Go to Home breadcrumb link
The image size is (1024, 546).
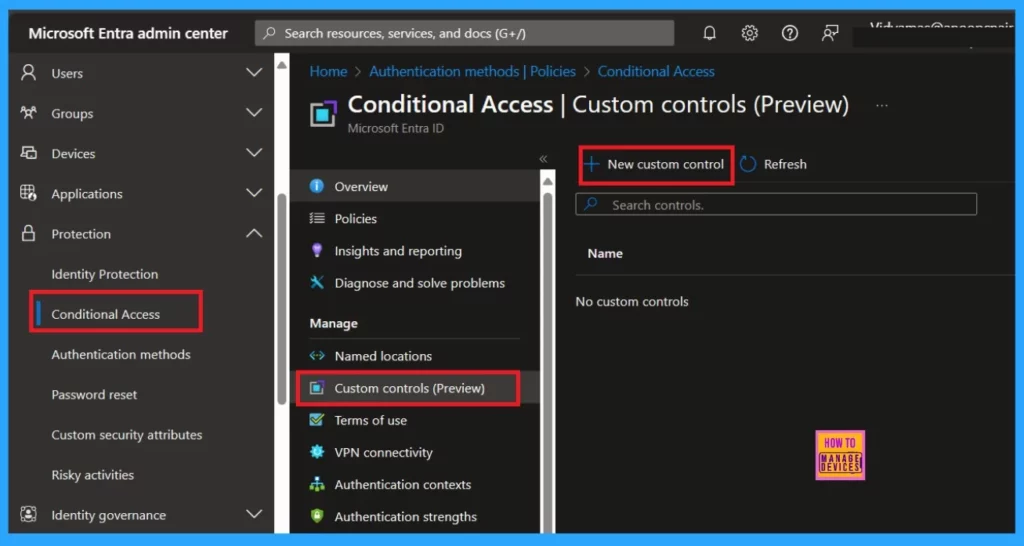coord(328,72)
